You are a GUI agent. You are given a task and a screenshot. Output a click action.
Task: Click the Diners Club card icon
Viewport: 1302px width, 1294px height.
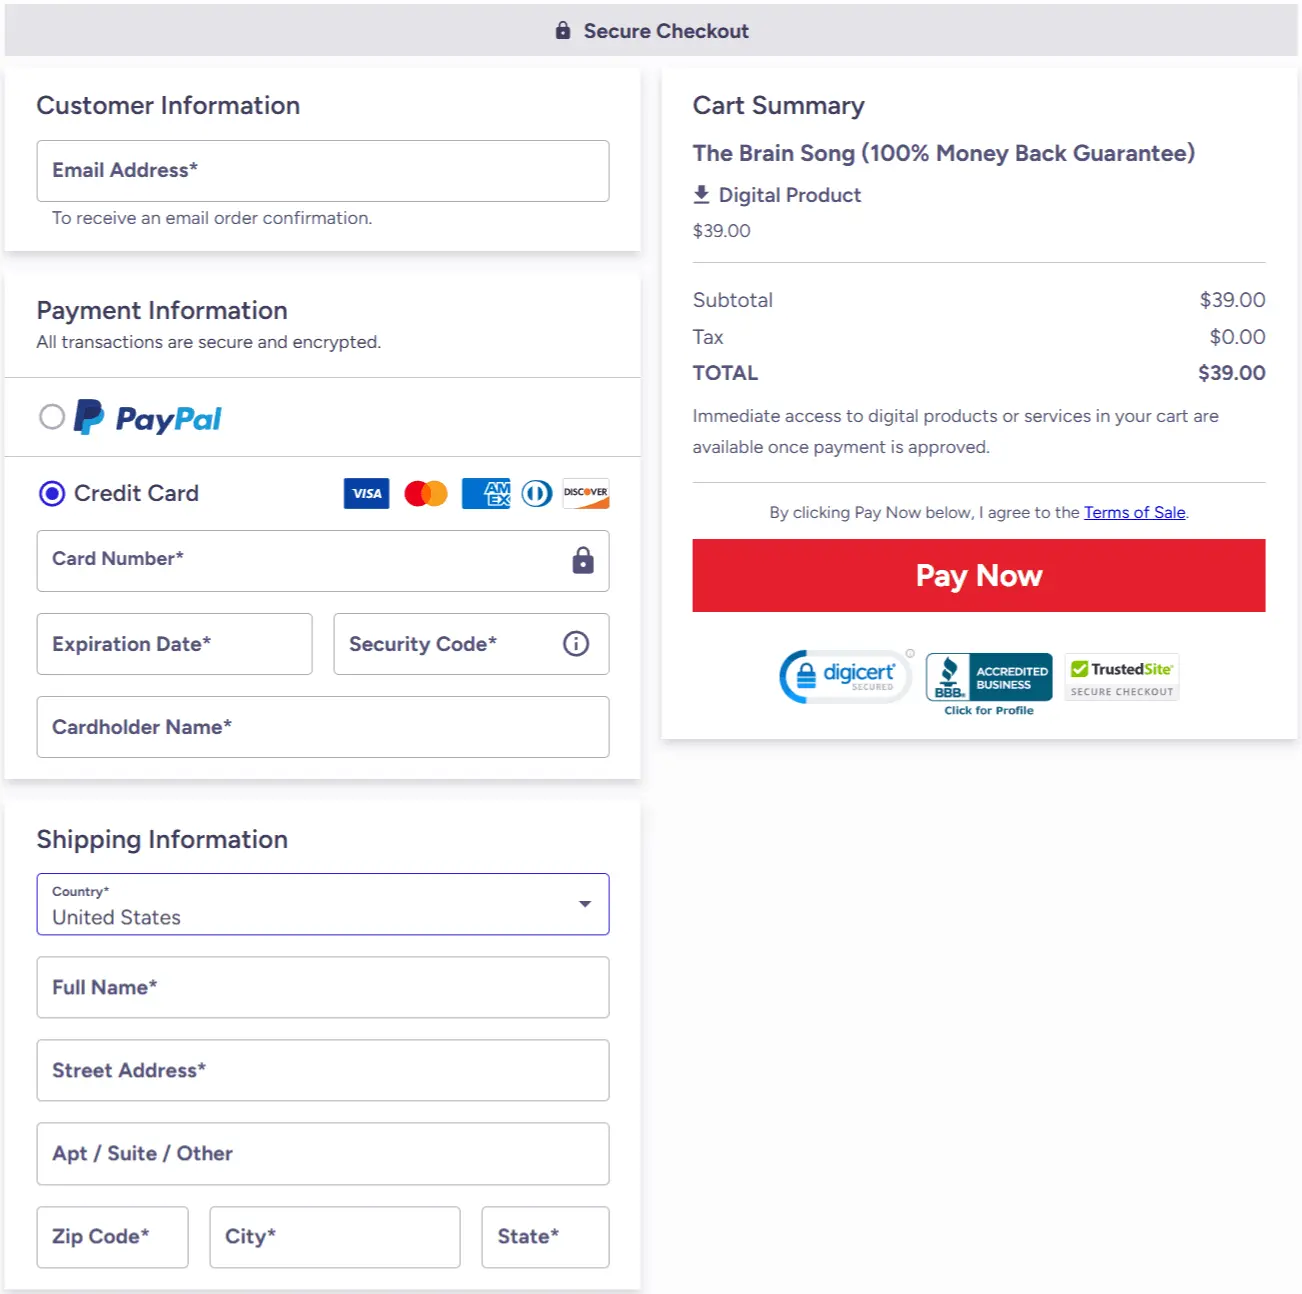pos(536,493)
